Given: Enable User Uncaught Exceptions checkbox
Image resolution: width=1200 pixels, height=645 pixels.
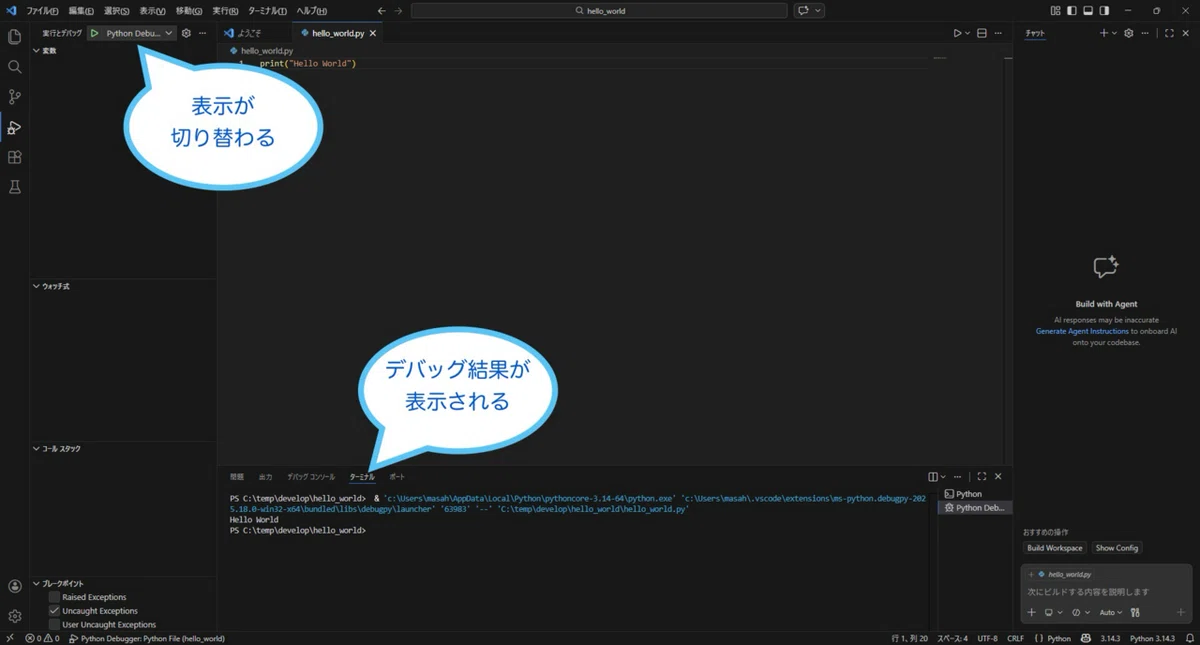Looking at the screenshot, I should pyautogui.click(x=54, y=624).
